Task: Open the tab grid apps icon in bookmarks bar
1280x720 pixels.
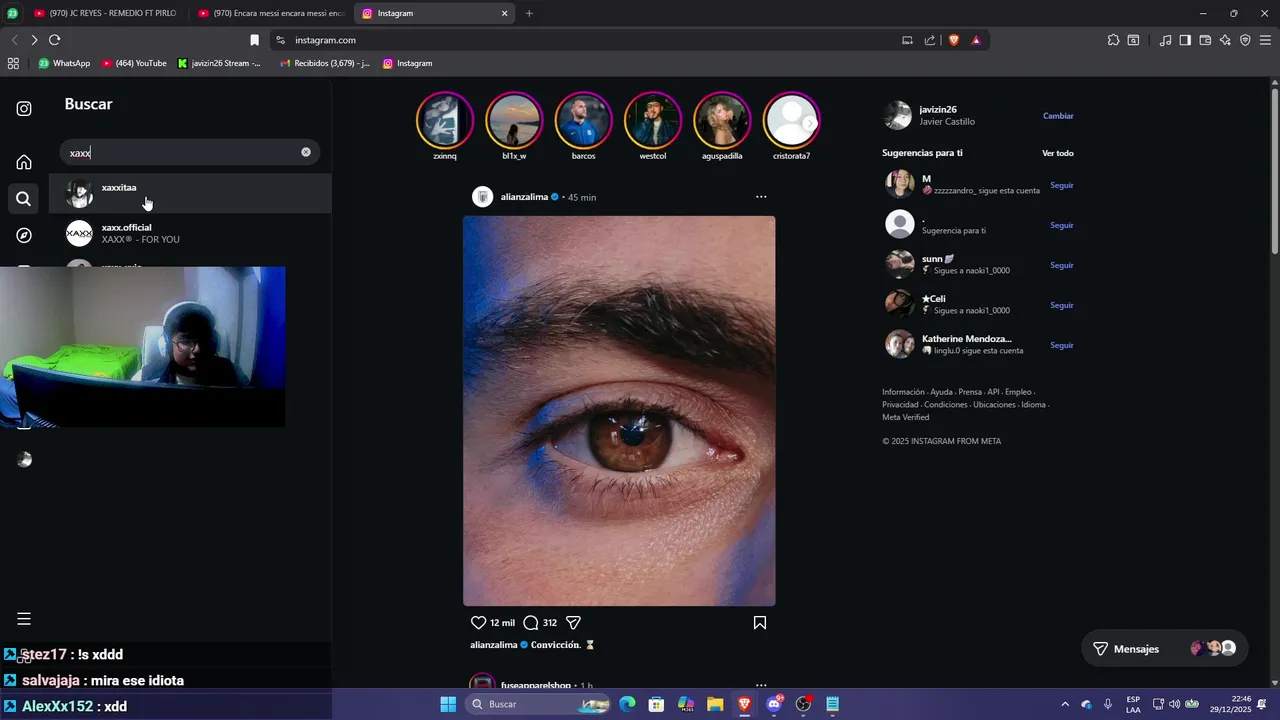Action: coord(13,63)
